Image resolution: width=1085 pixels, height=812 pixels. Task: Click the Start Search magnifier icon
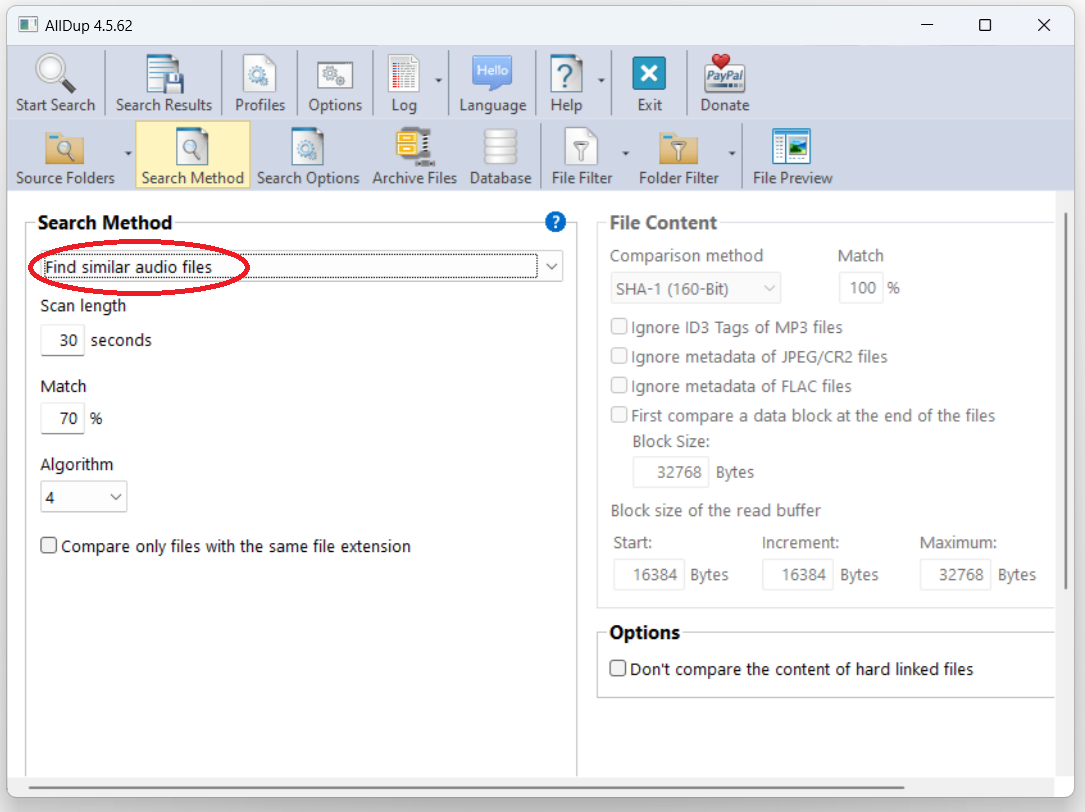pos(55,74)
